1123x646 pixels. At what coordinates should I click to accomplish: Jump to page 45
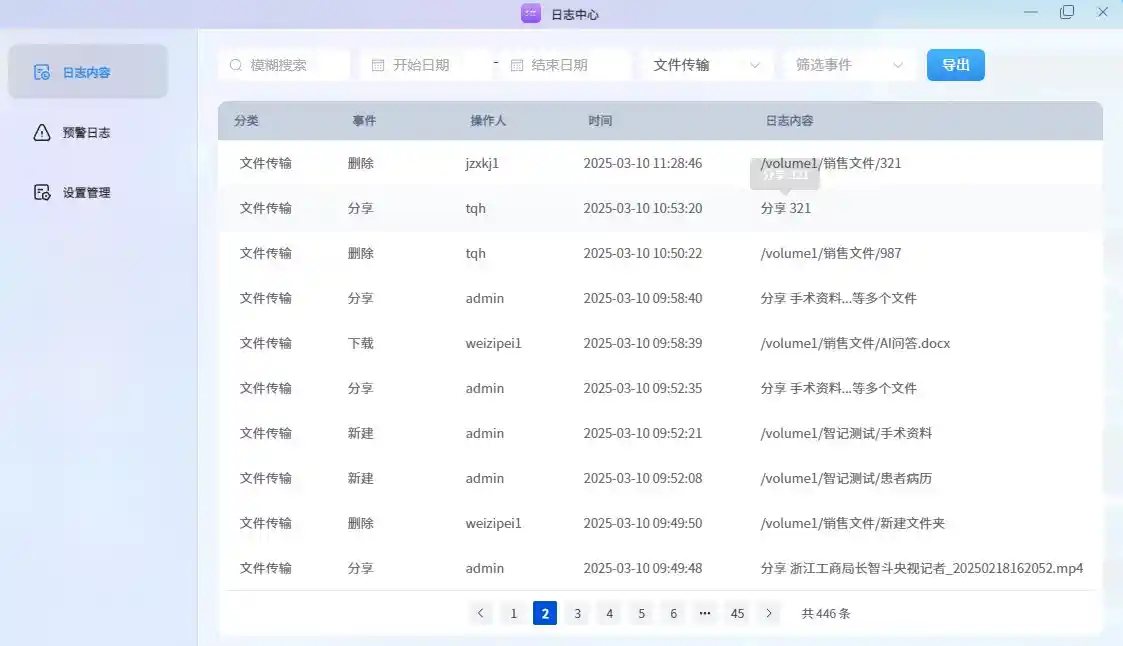[x=737, y=613]
